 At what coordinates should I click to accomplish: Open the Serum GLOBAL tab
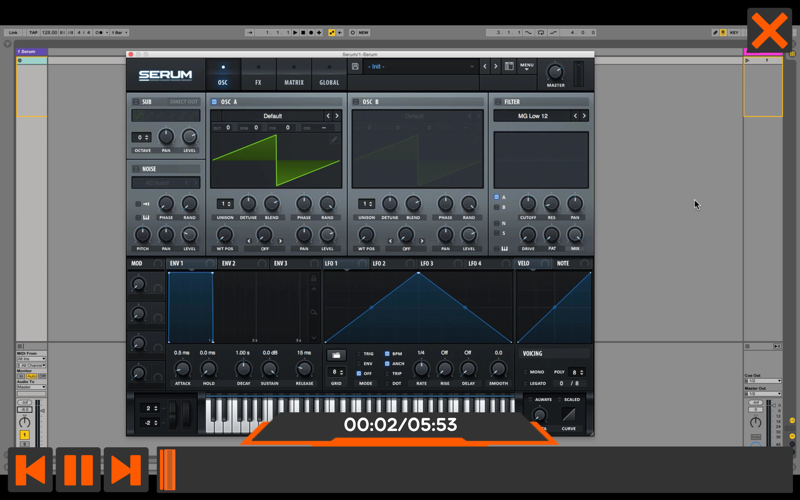coord(329,74)
